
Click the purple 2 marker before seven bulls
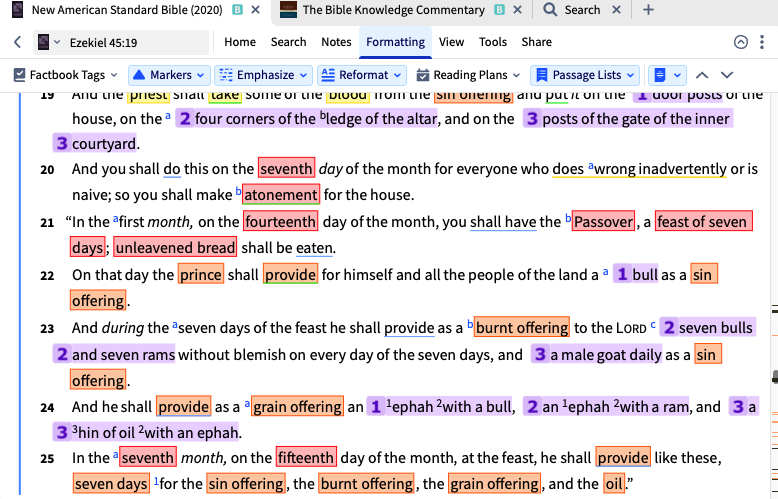pos(668,327)
